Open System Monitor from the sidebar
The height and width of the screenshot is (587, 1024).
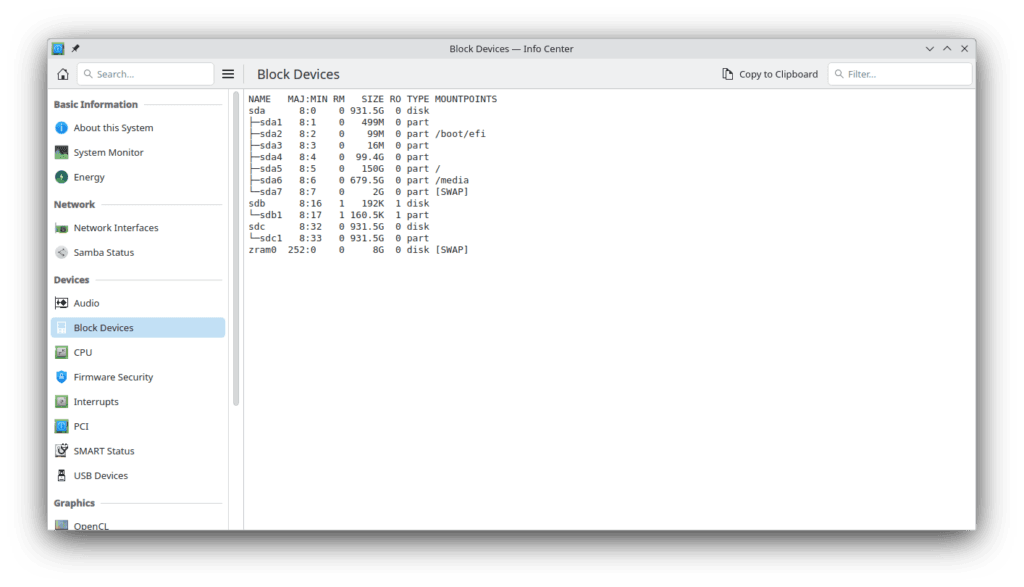pos(108,153)
